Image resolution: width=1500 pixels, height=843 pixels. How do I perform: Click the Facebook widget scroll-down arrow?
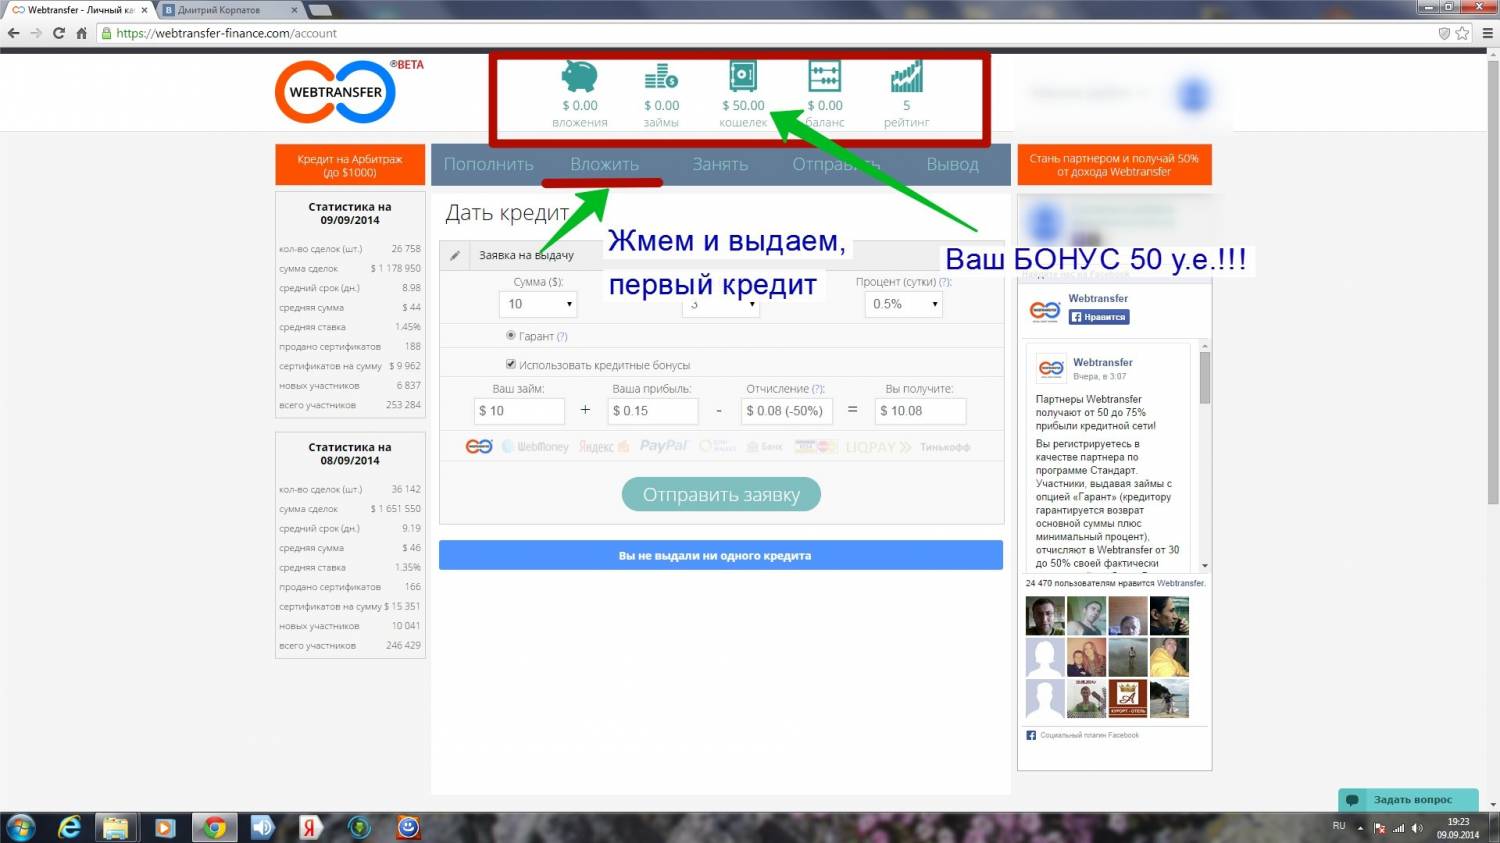click(x=1205, y=565)
